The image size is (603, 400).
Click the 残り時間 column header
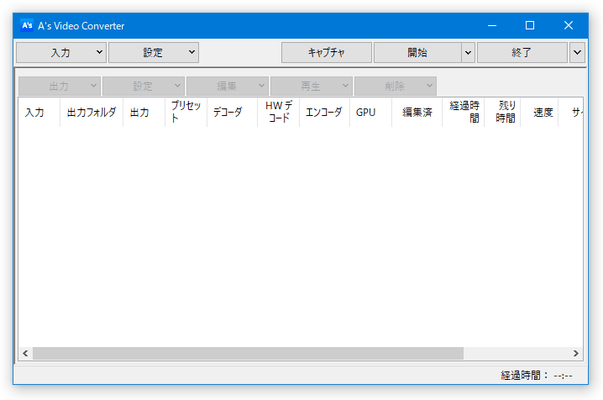click(503, 112)
